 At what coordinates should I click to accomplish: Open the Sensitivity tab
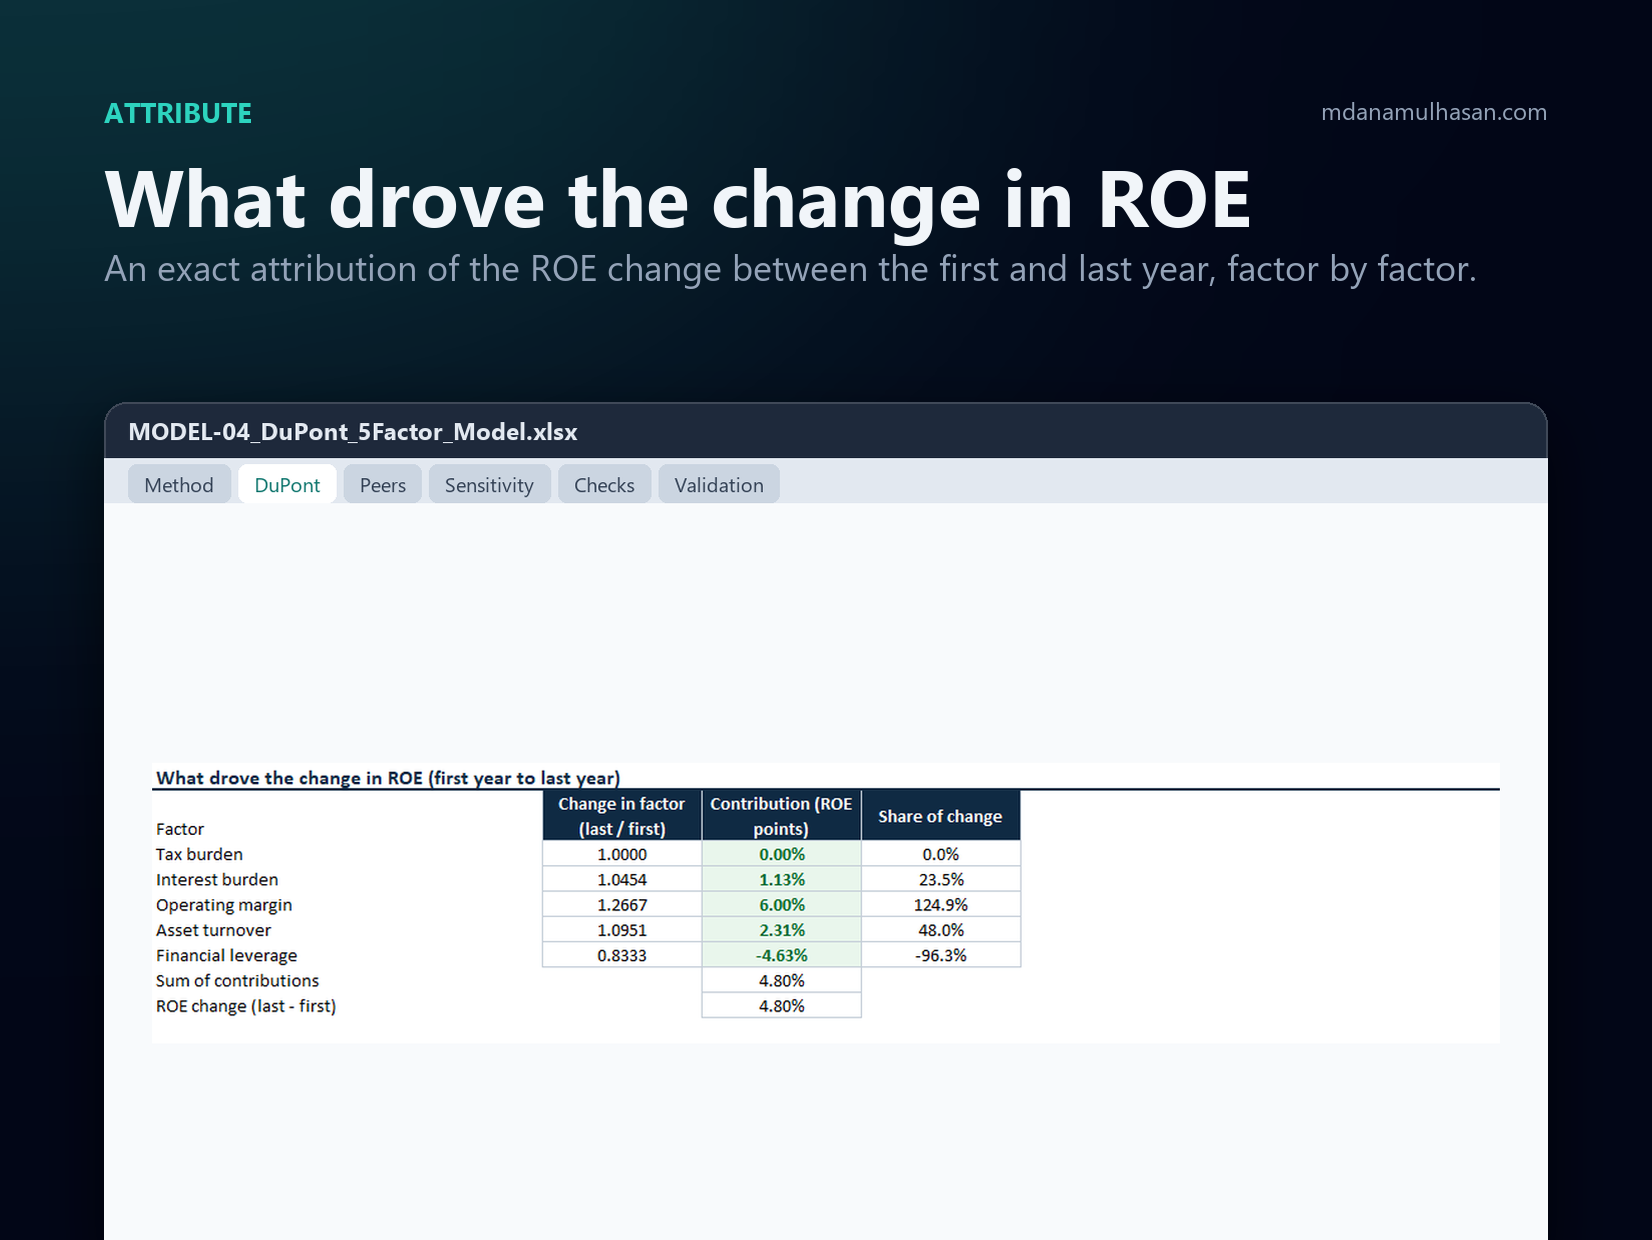pos(489,485)
